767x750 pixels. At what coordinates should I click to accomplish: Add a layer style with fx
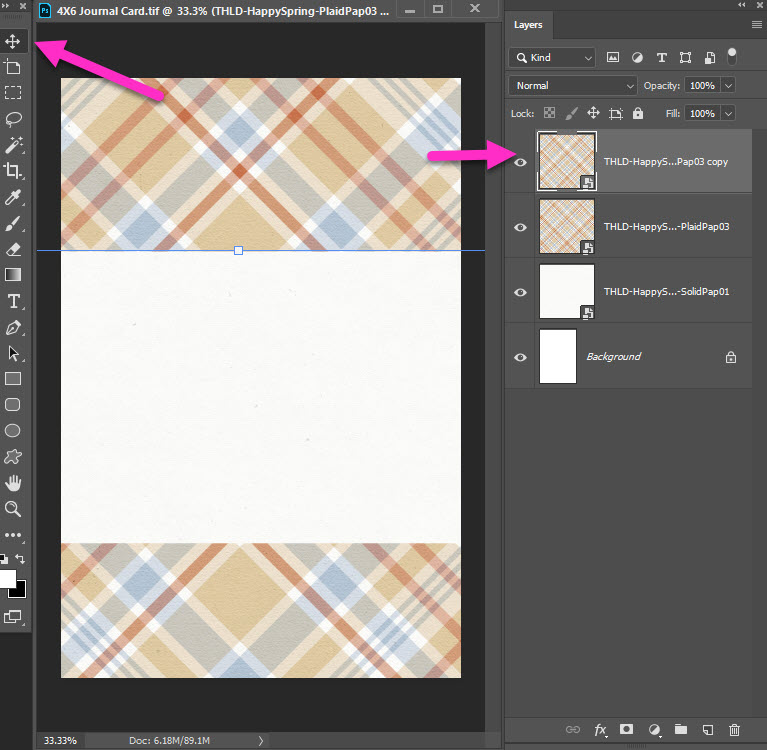coord(600,730)
